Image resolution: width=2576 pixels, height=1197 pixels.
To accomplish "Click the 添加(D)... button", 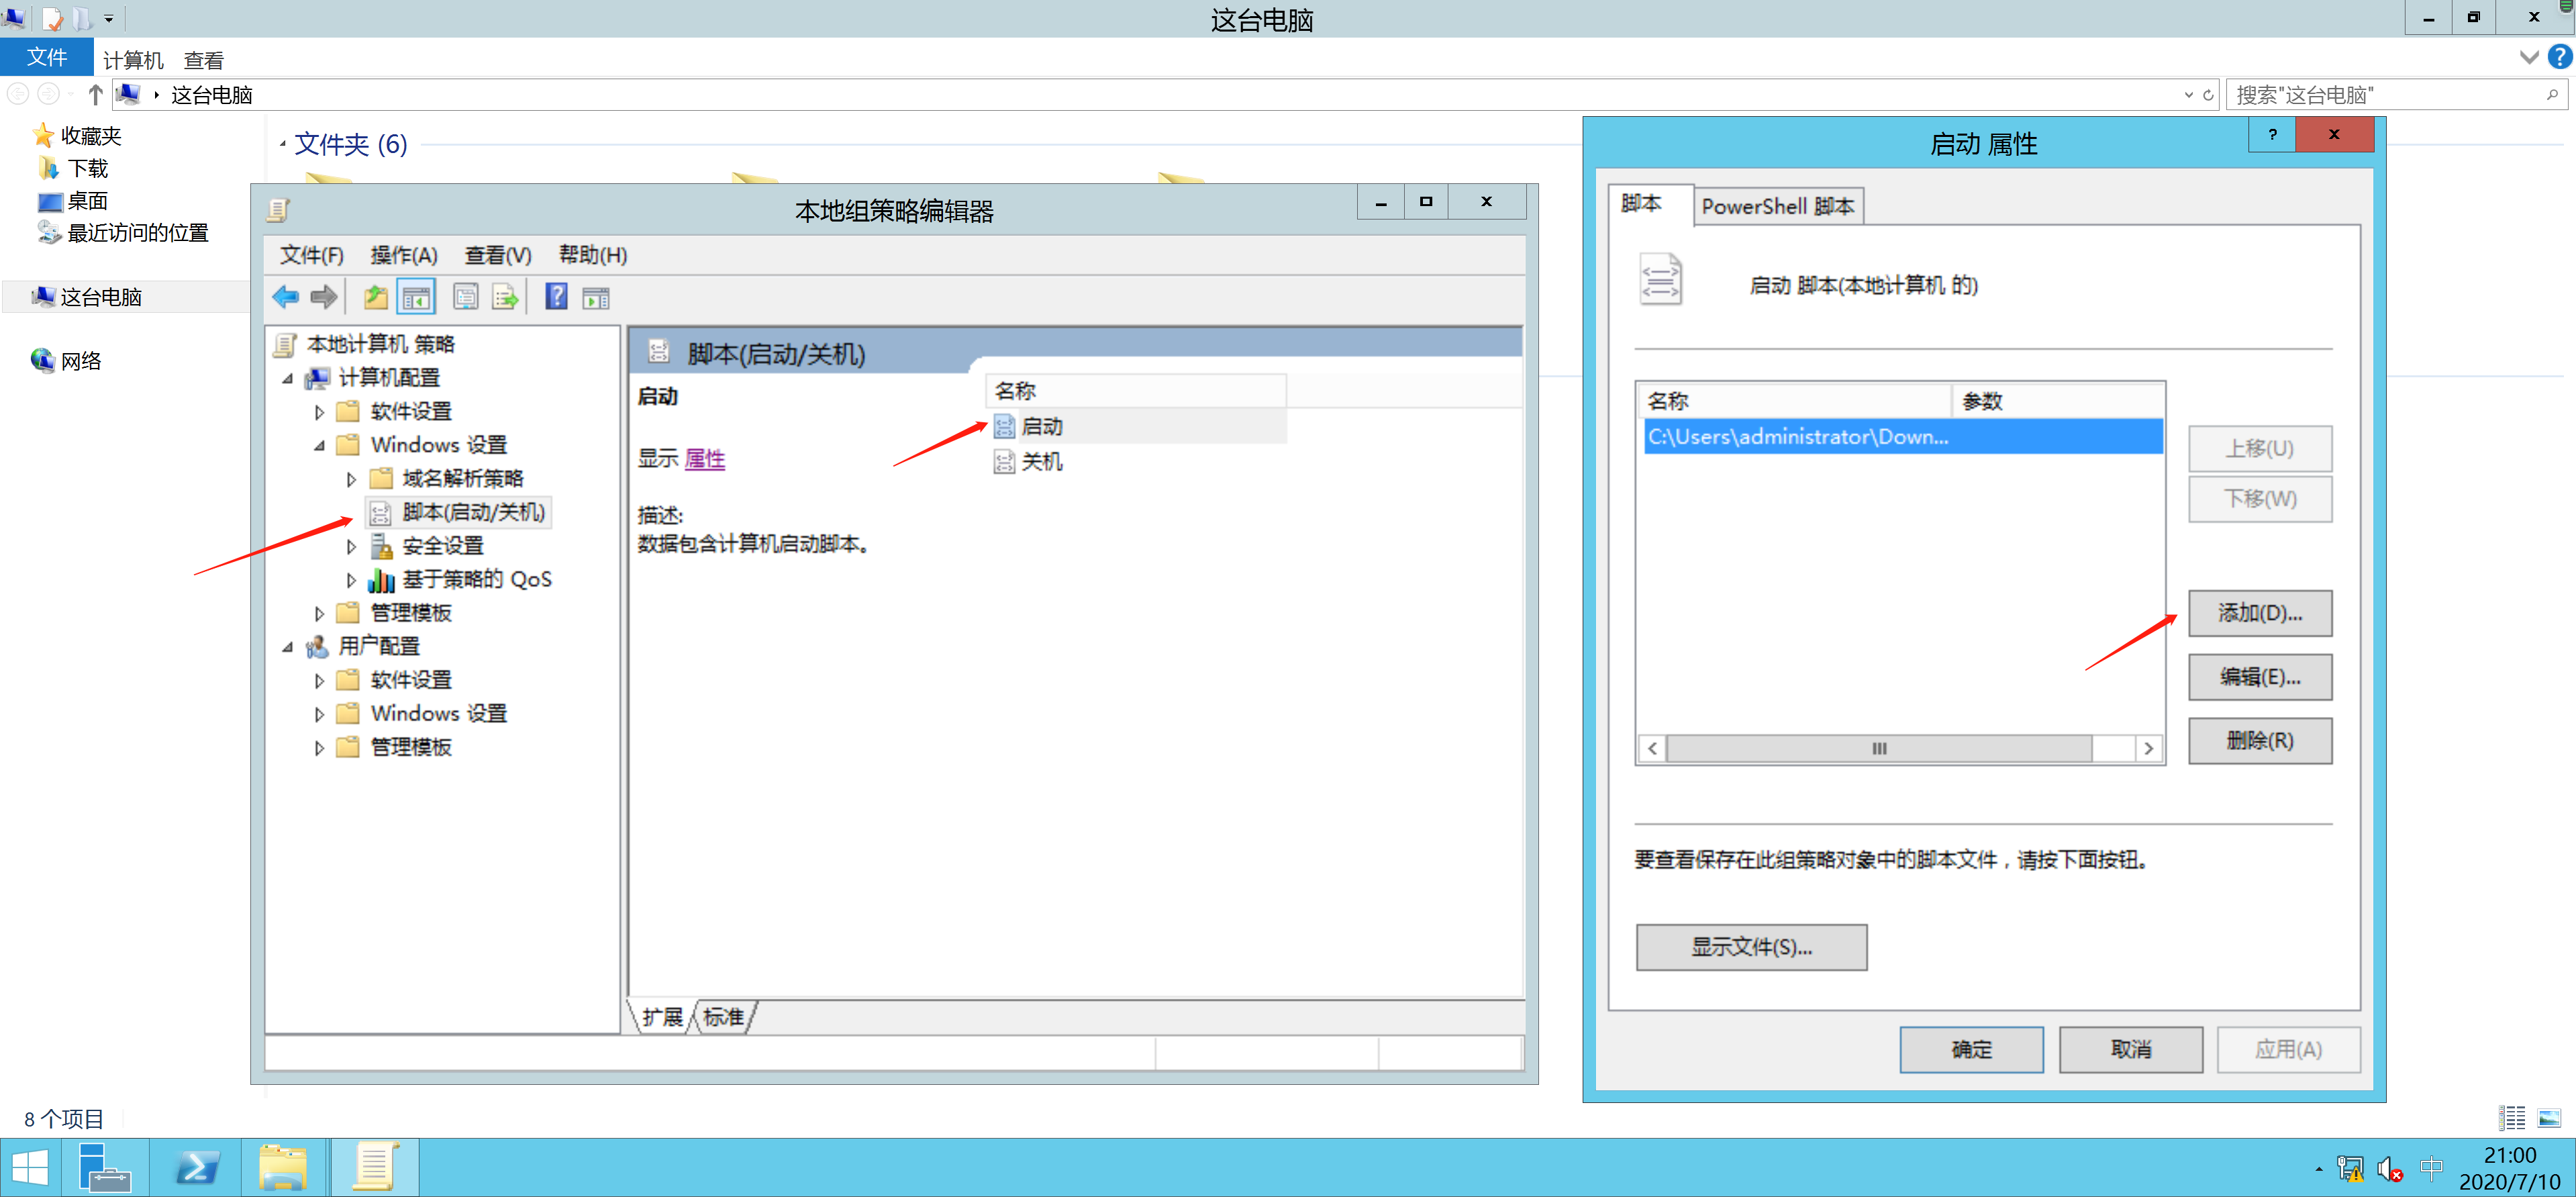I will pyautogui.click(x=2259, y=613).
